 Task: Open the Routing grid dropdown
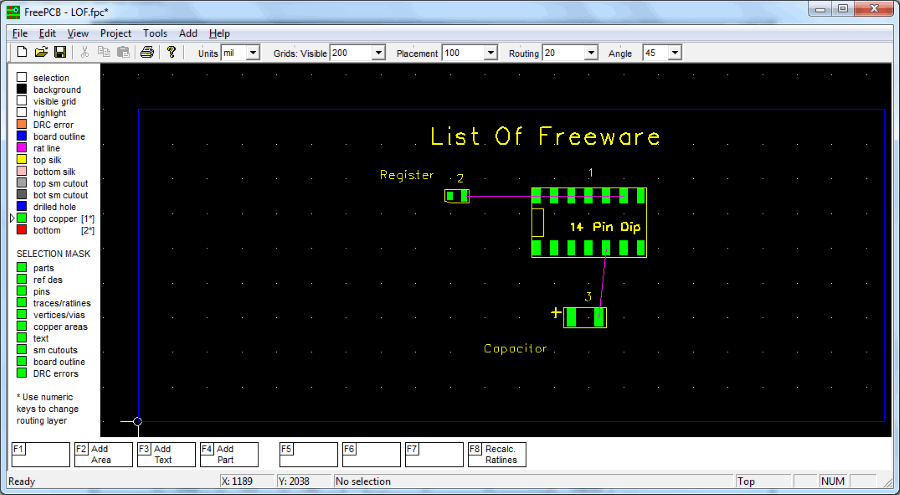(x=591, y=53)
